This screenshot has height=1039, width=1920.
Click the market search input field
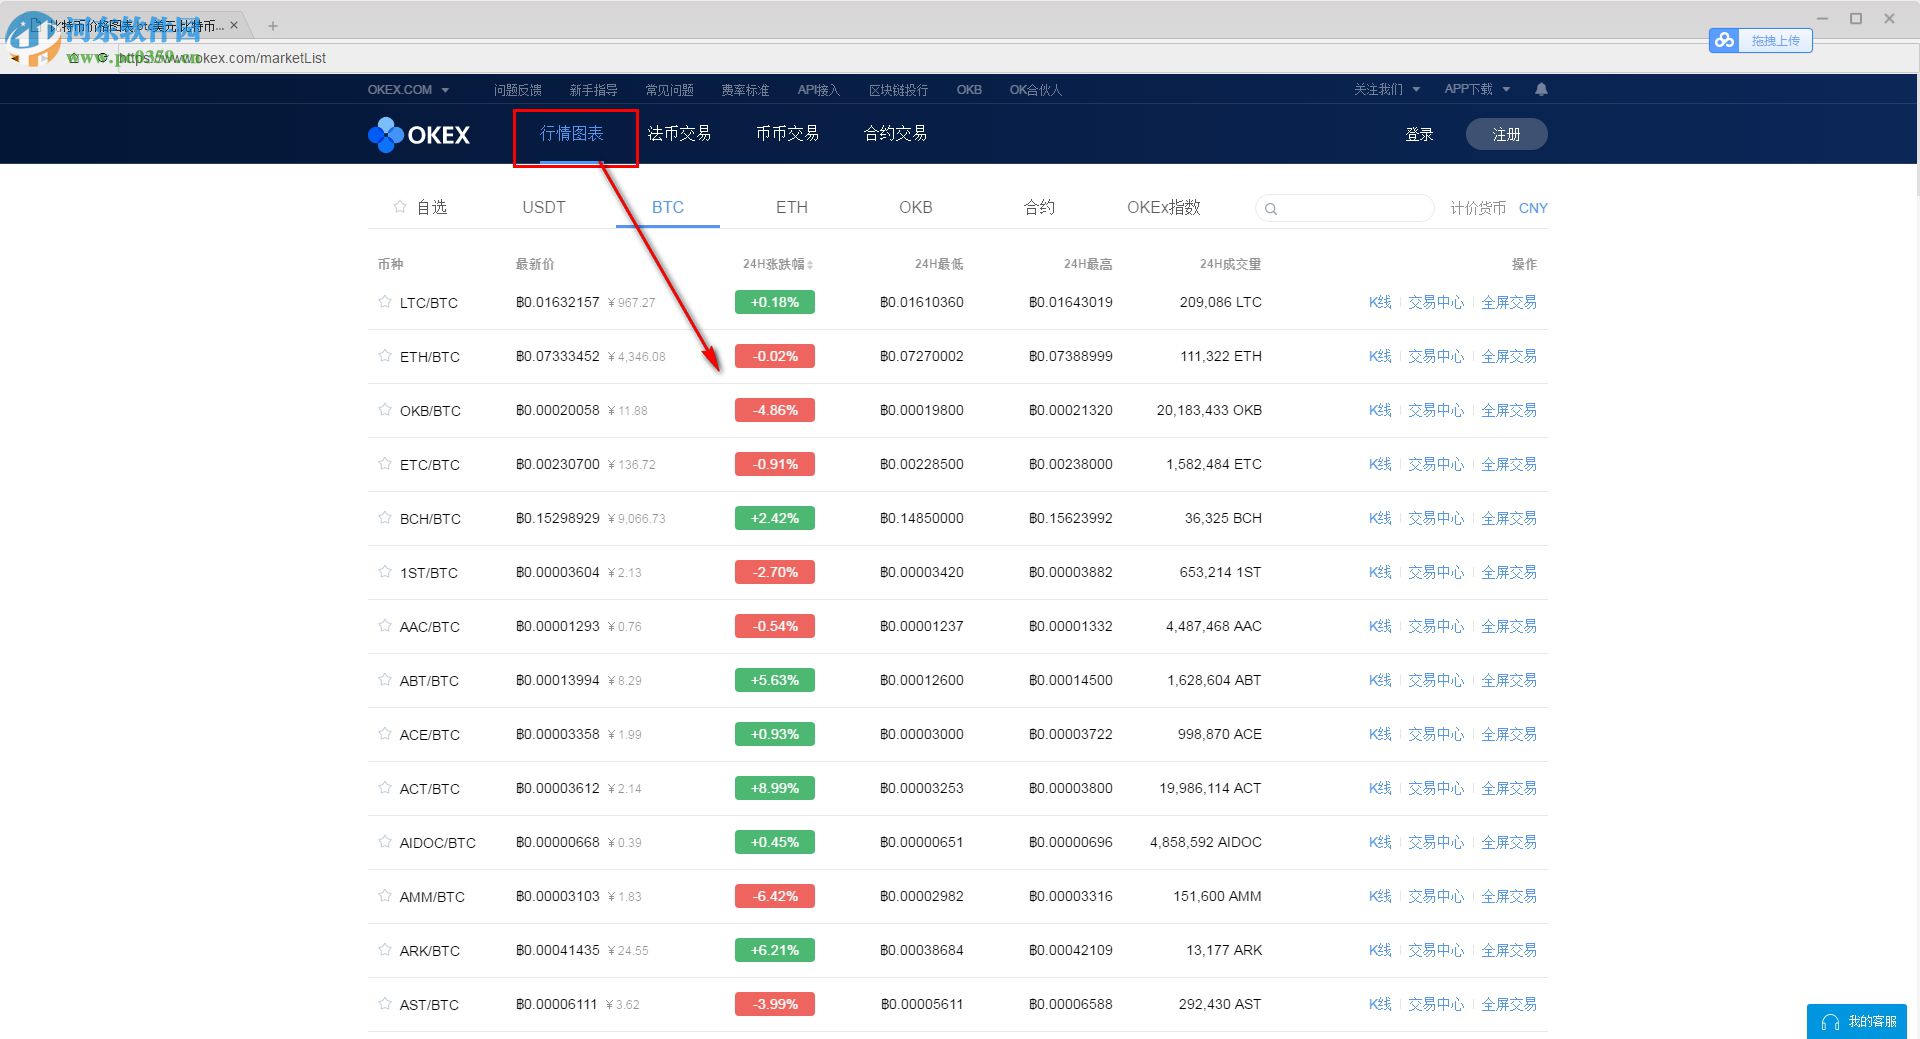click(x=1345, y=208)
